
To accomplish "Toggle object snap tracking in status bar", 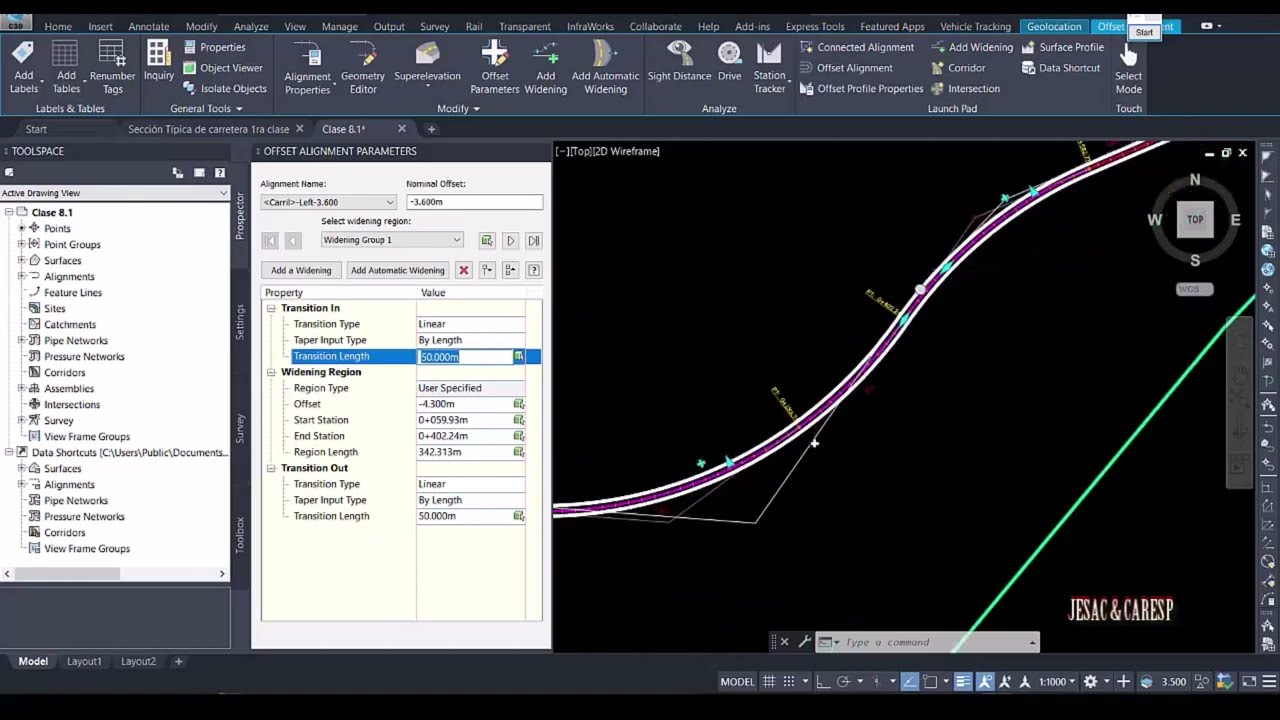I will pos(909,682).
